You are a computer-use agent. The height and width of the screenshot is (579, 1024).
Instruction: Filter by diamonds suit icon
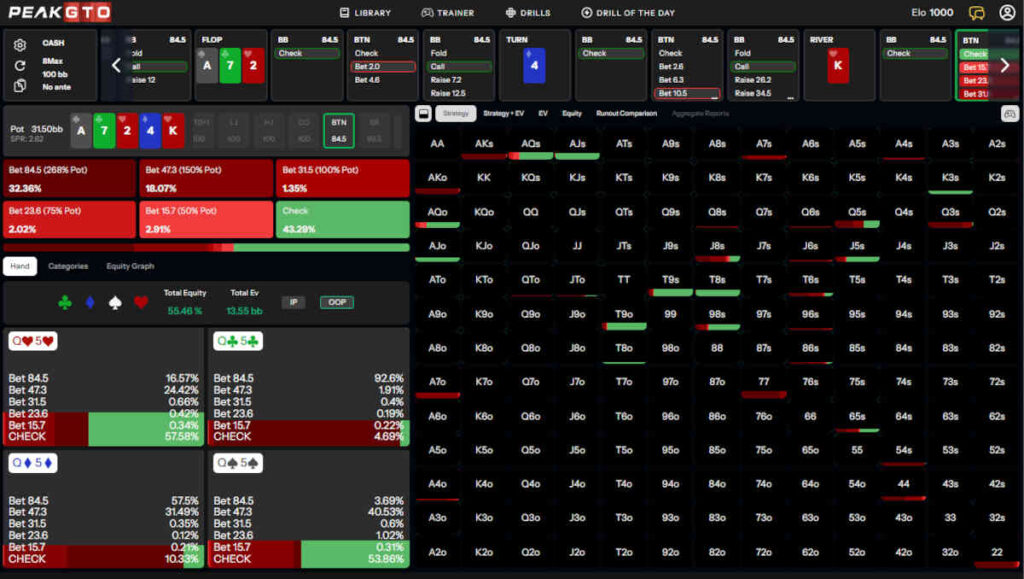90,302
